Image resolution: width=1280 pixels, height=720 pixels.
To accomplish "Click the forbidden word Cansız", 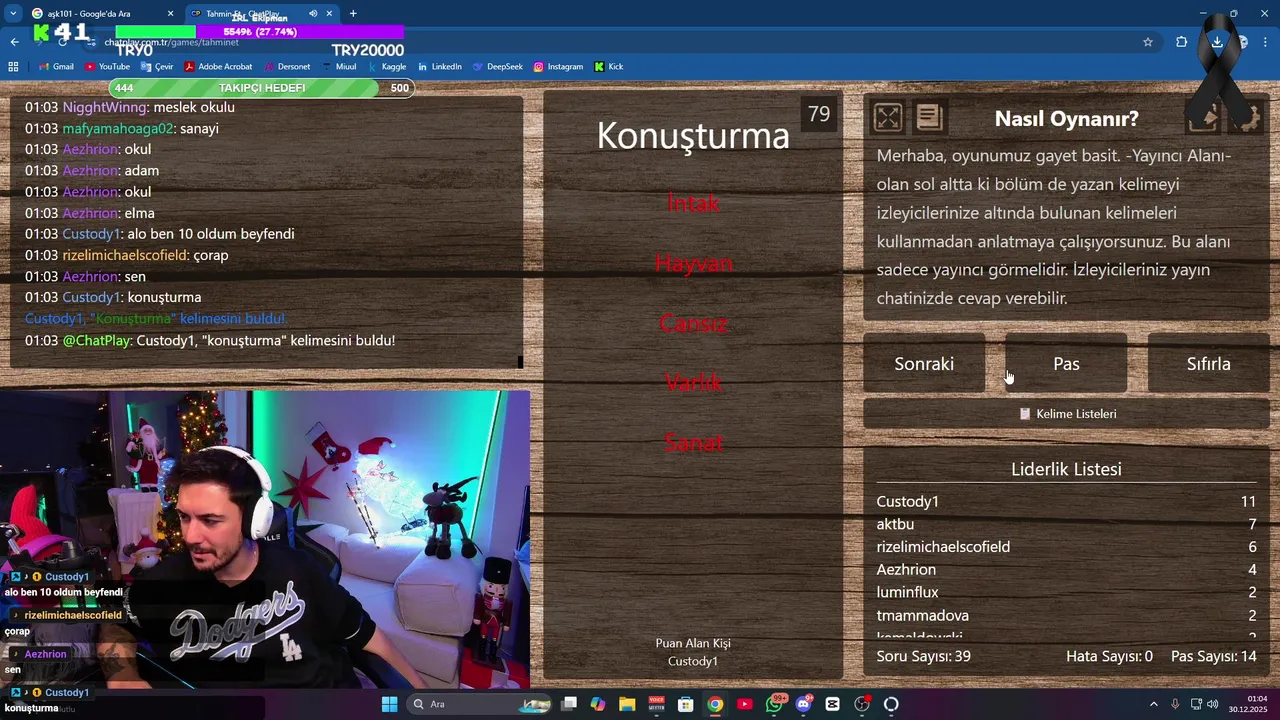I will click(693, 323).
